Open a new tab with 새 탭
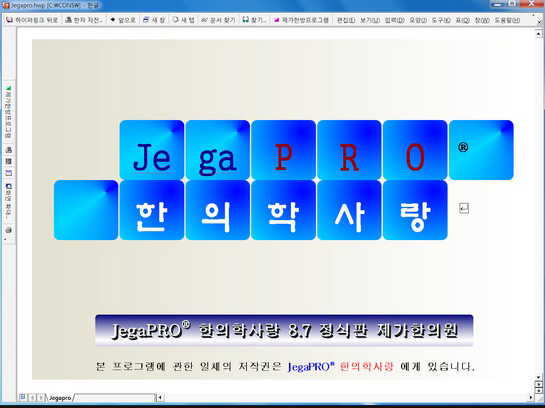Screen dimensions: 545x408 point(184,20)
